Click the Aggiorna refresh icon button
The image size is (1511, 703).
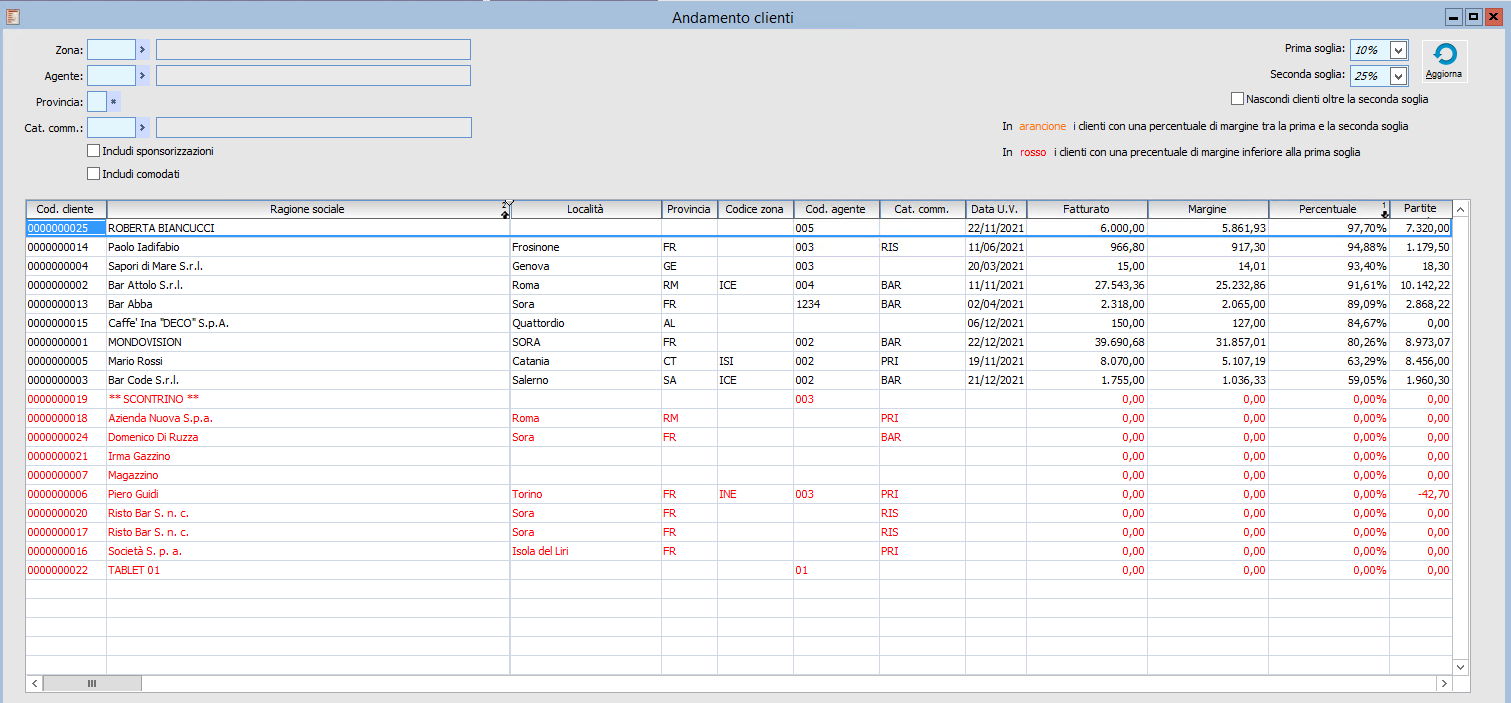(x=1444, y=61)
